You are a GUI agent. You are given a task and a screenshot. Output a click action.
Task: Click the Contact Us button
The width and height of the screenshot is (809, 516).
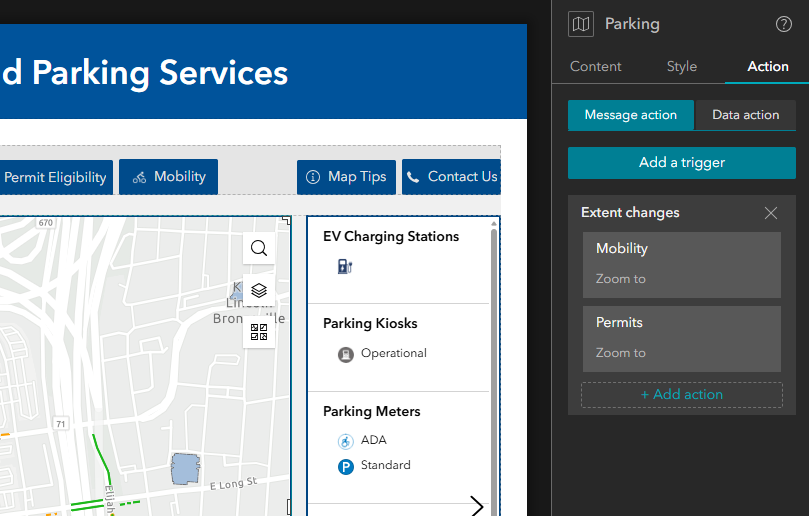(x=451, y=177)
